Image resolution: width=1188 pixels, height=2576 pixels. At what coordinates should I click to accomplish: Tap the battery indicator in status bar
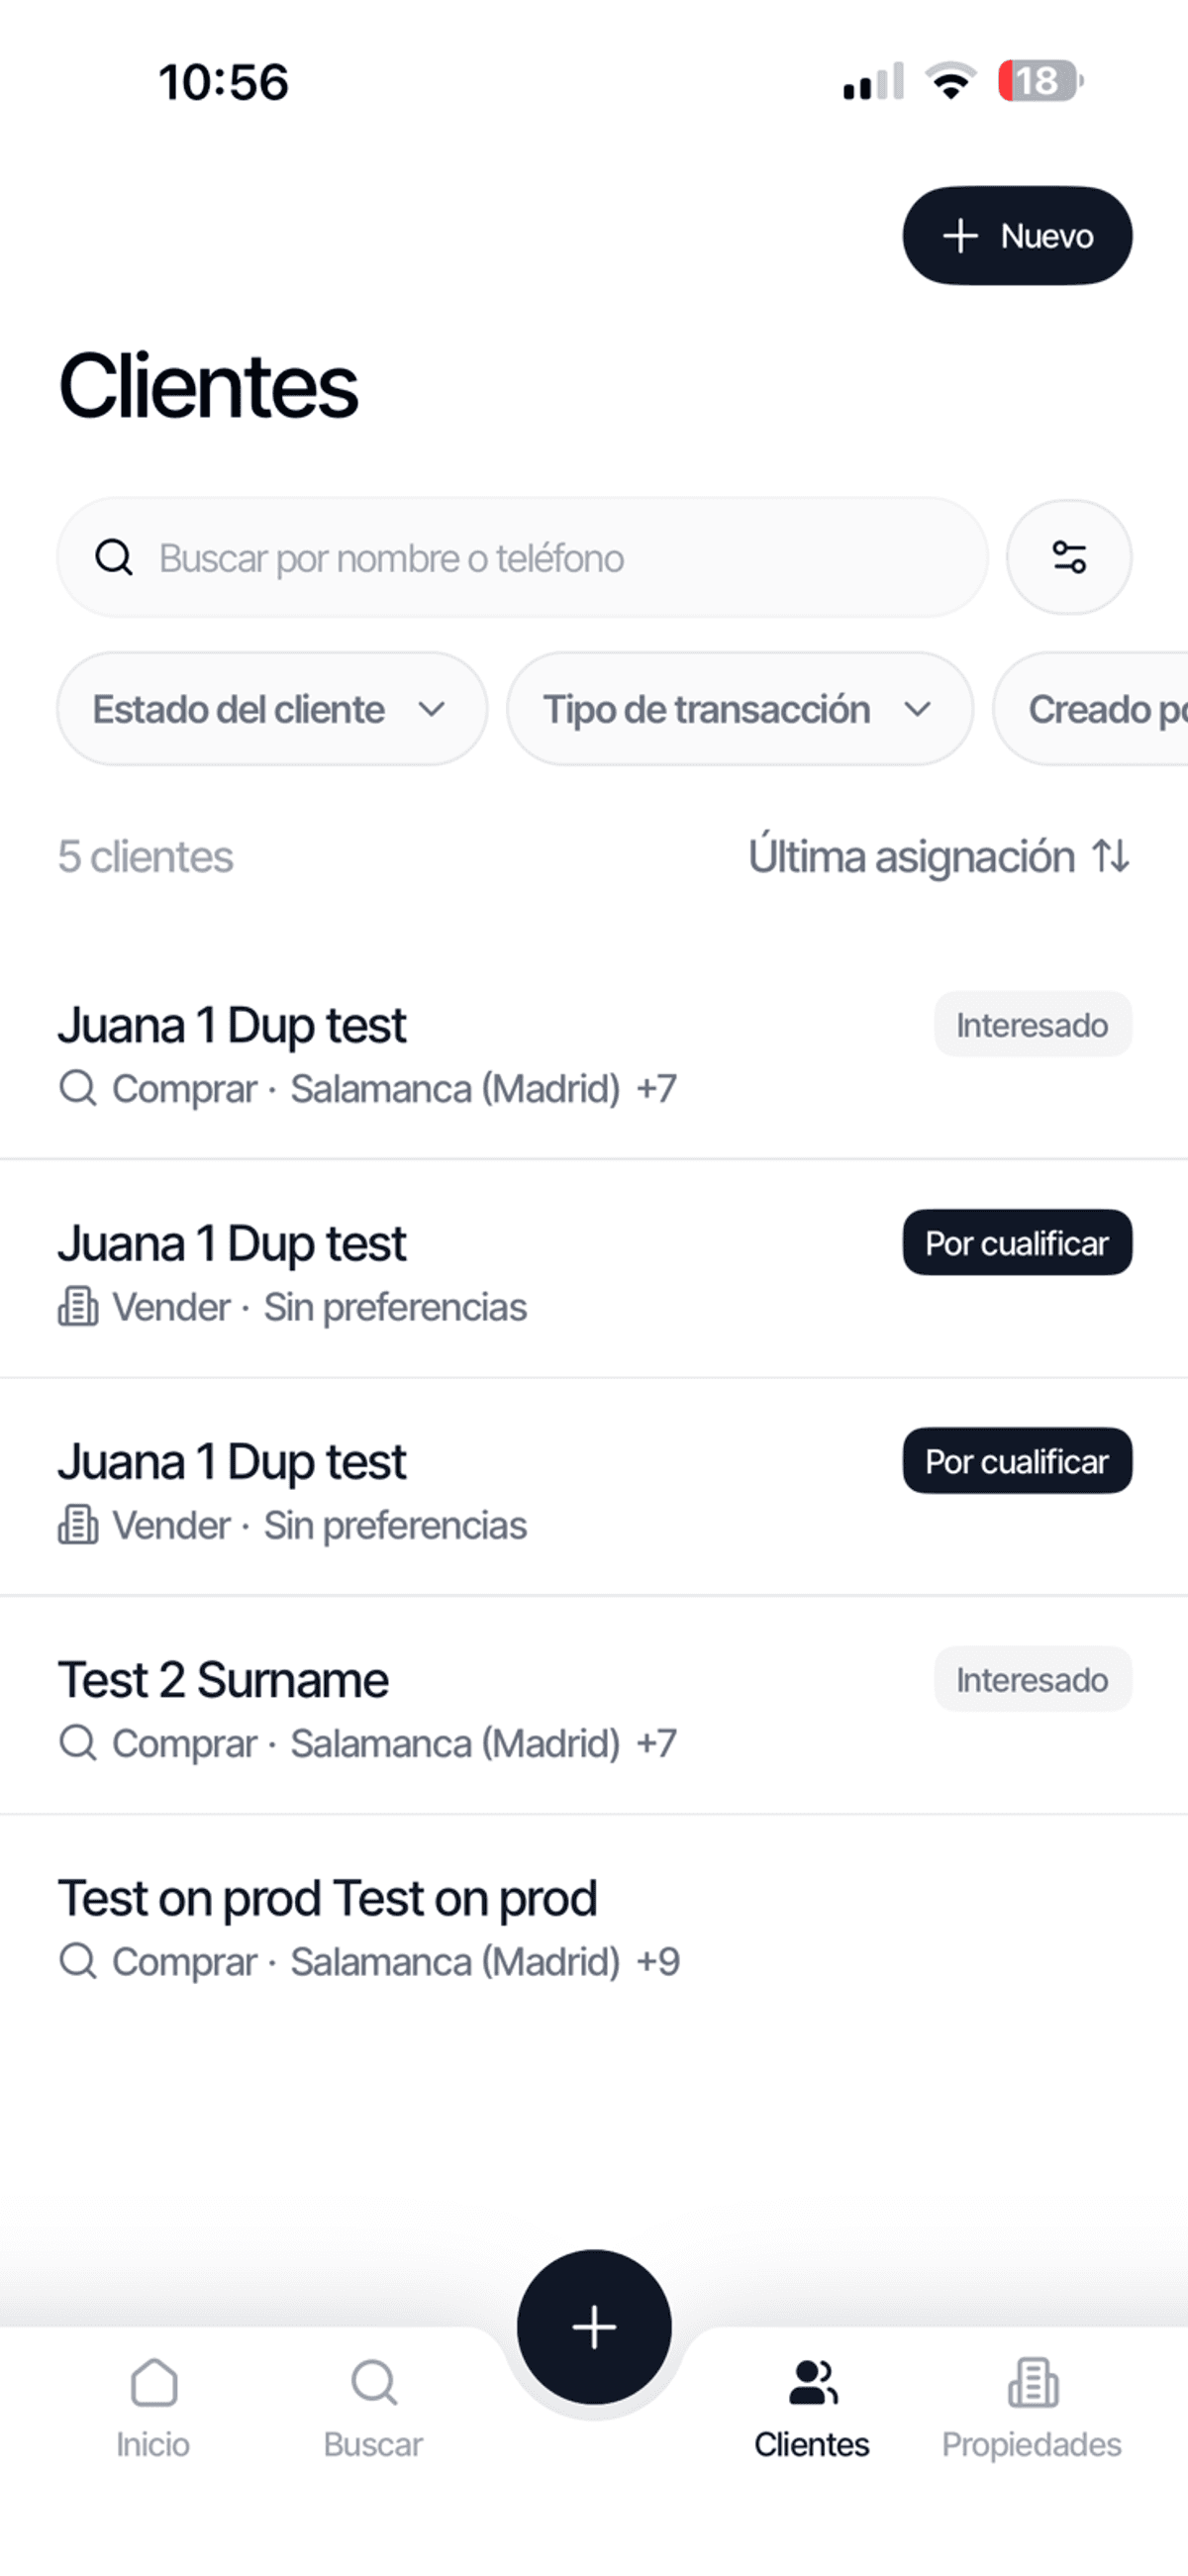(1040, 81)
